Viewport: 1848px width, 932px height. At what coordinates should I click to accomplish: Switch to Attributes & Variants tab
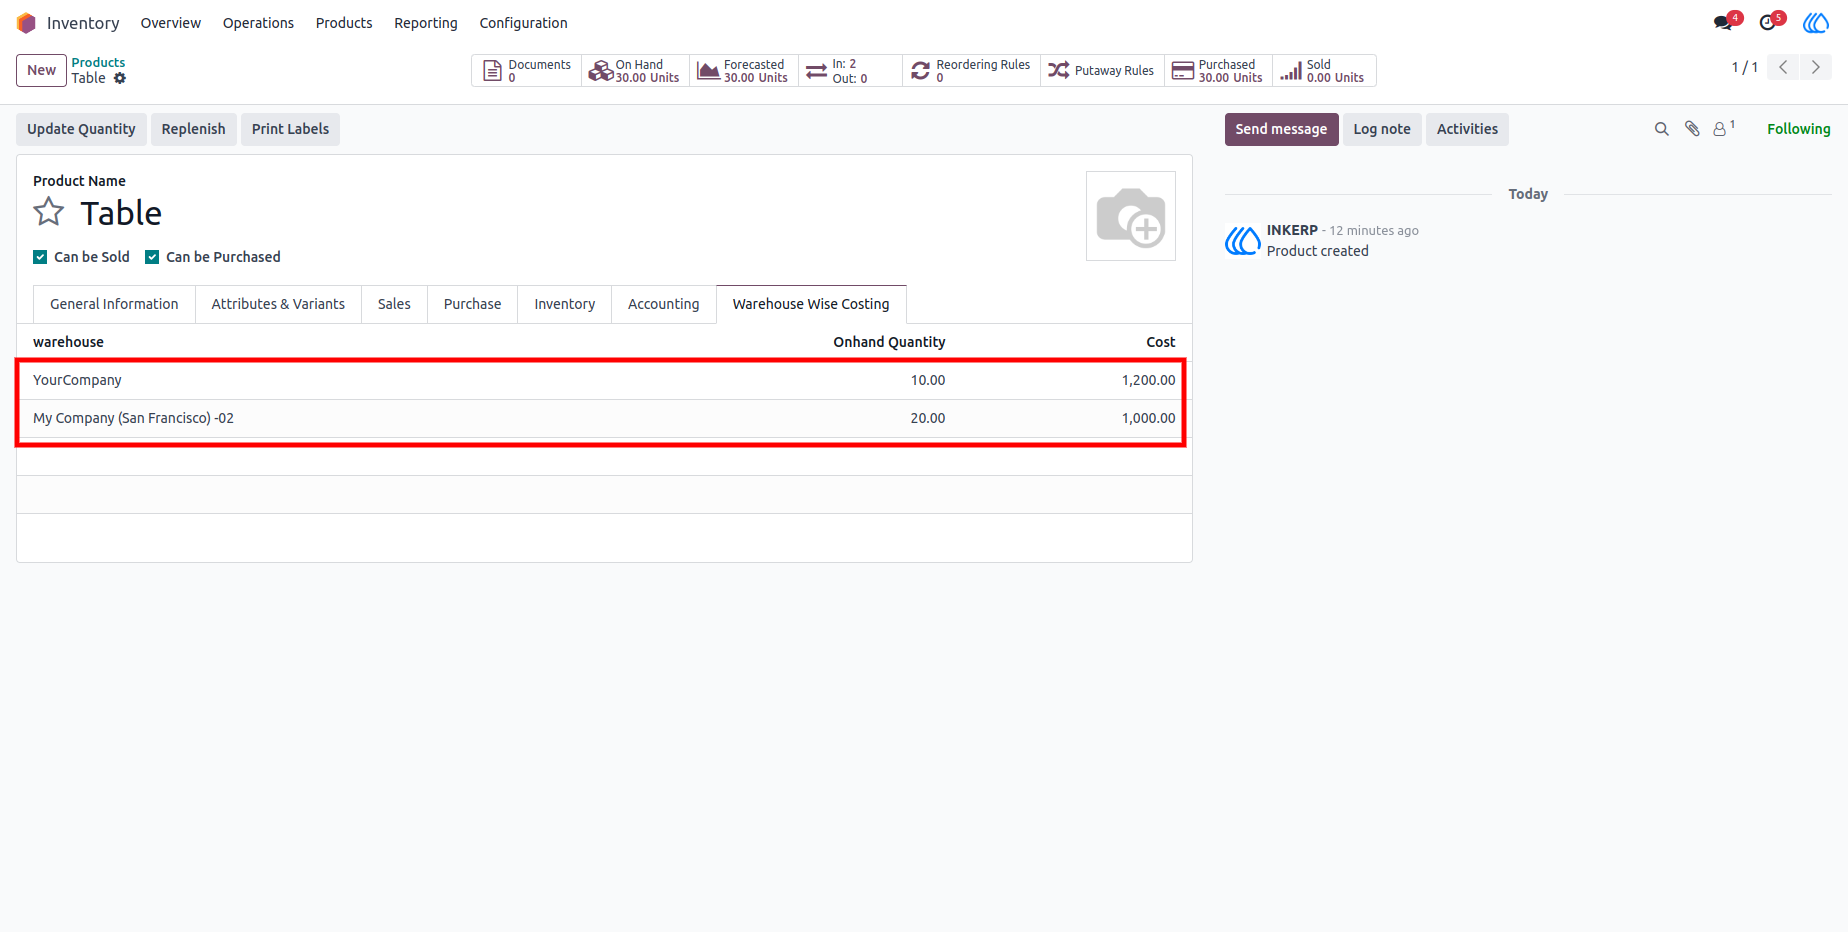coord(278,304)
